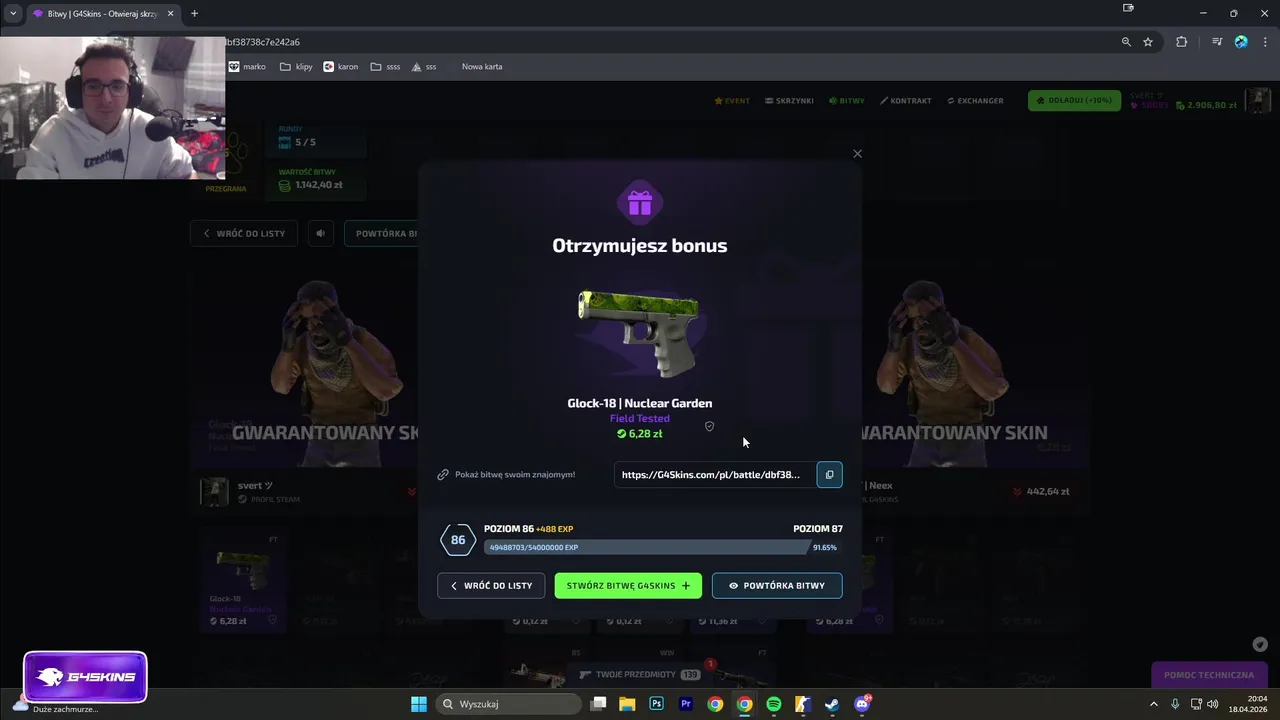
Task: Open the EVENT page in the navigation
Action: tap(732, 101)
